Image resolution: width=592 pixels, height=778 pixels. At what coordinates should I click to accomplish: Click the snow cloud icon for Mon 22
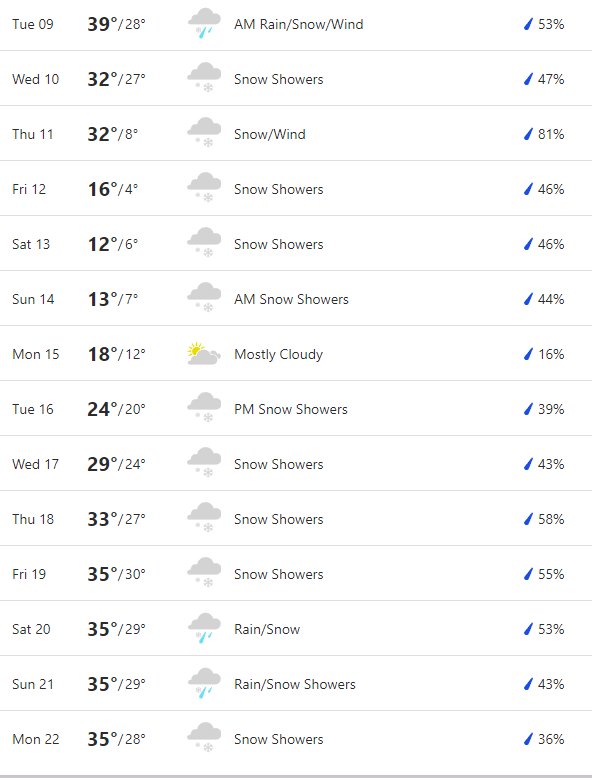coord(204,738)
